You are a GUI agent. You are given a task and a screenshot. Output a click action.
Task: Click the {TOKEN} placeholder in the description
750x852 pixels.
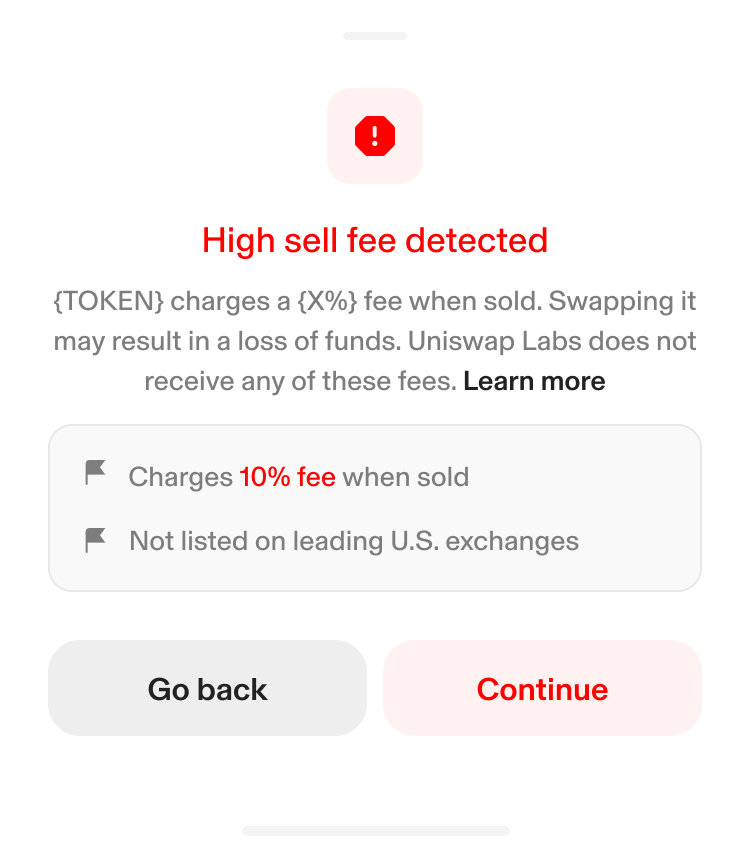click(107, 301)
